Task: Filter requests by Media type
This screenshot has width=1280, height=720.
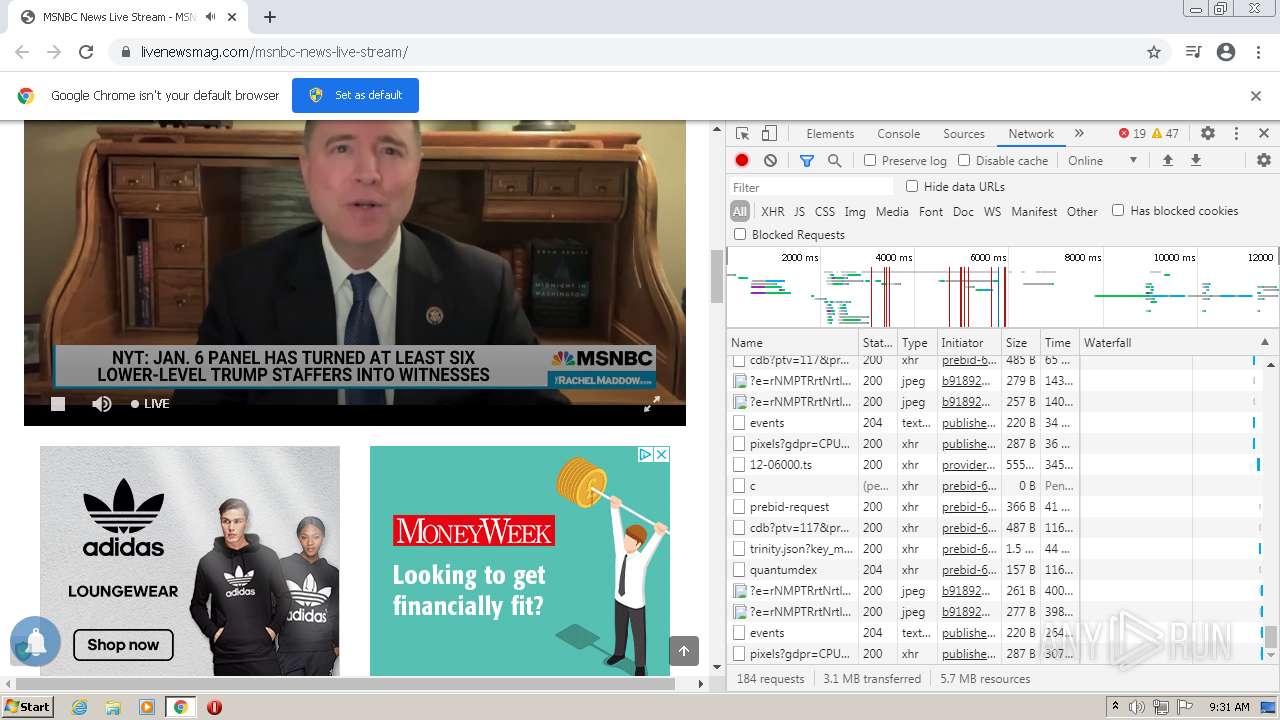Action: [892, 211]
